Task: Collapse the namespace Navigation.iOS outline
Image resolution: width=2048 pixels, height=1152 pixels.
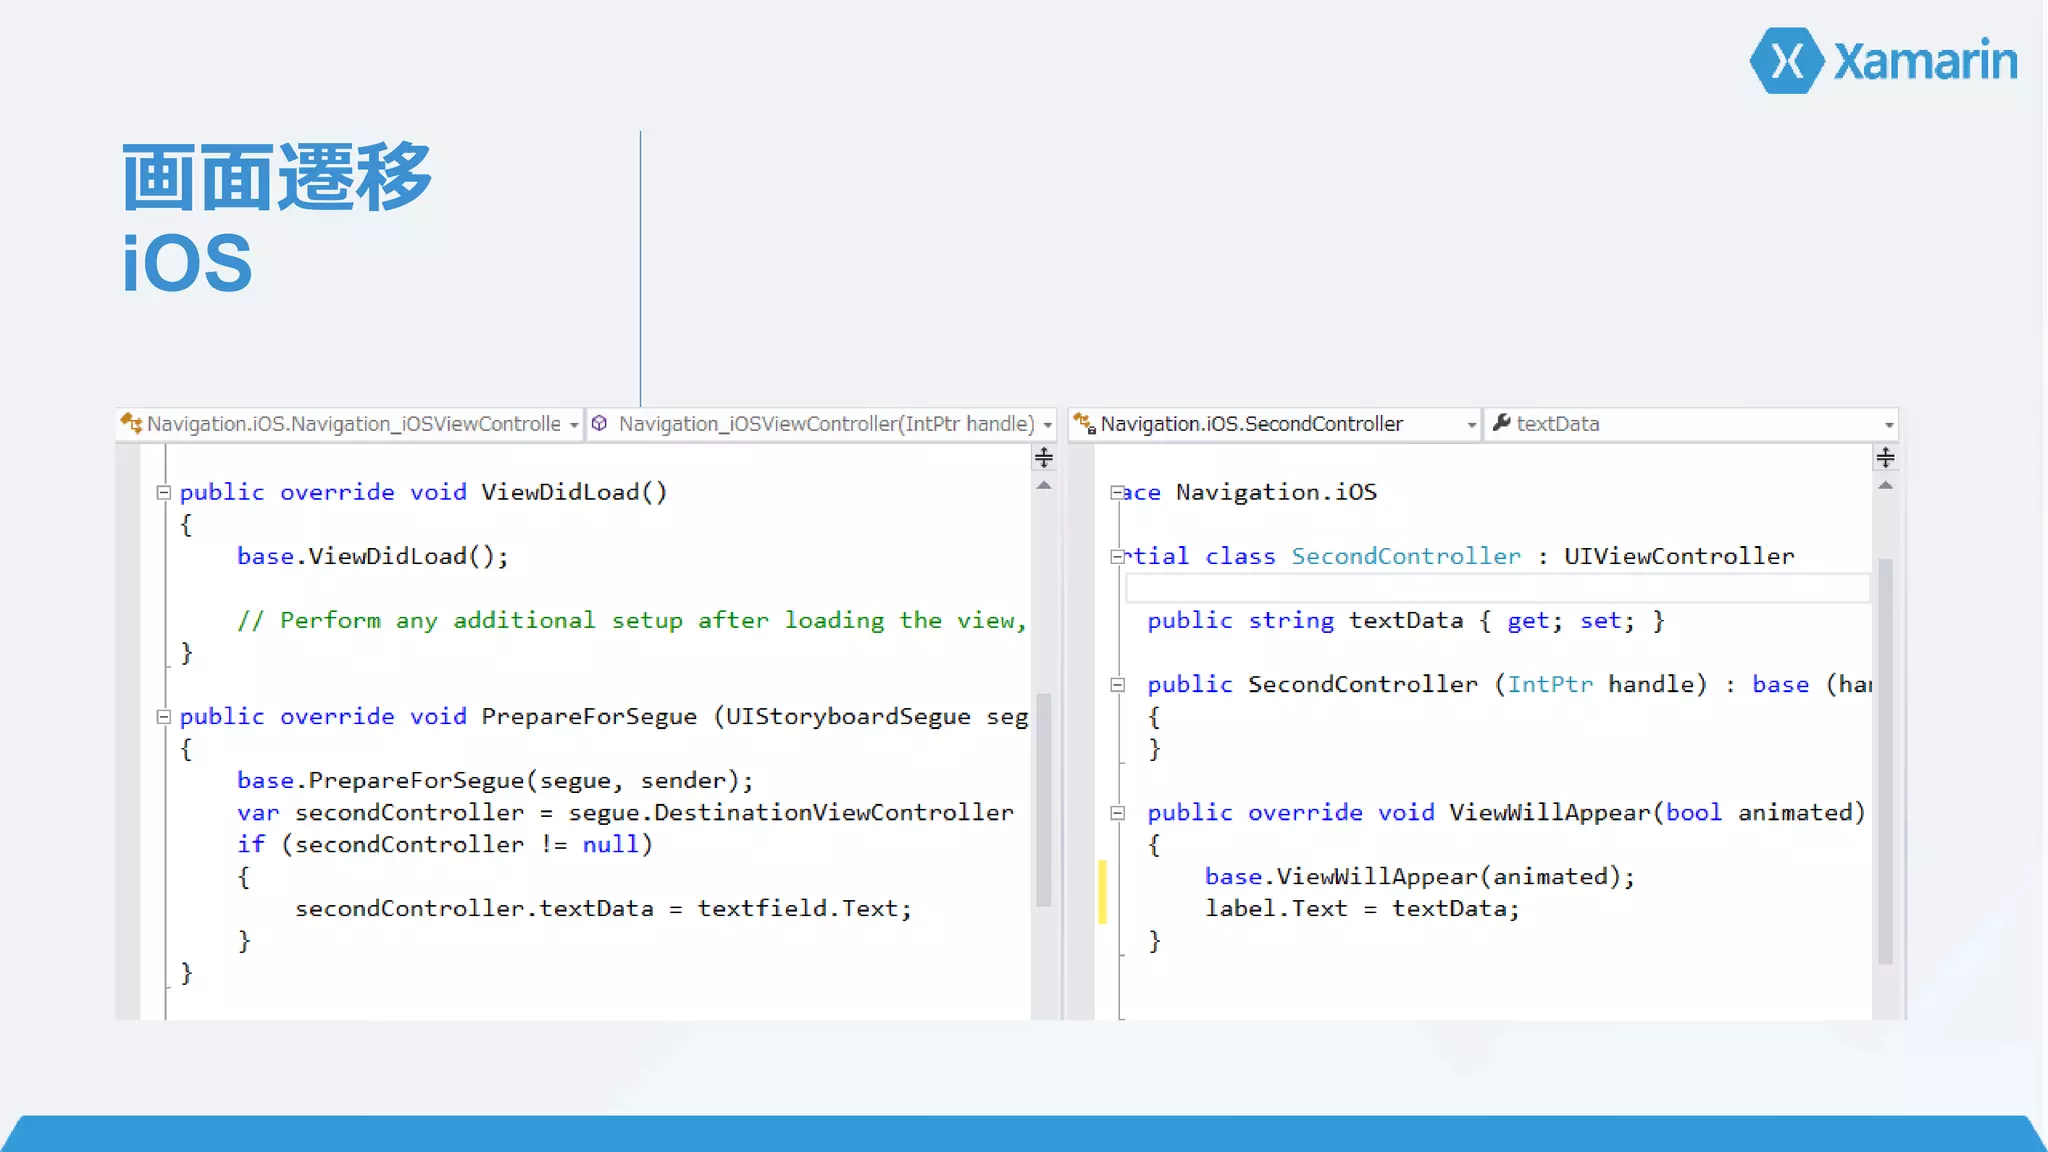Action: (1118, 492)
